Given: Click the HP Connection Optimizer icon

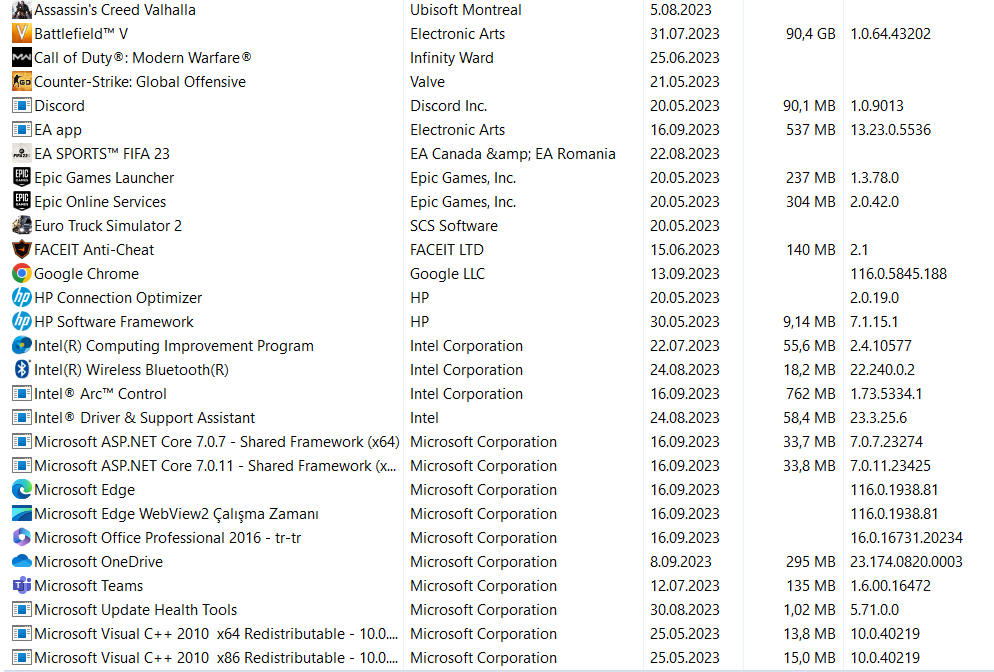Looking at the screenshot, I should pos(22,297).
